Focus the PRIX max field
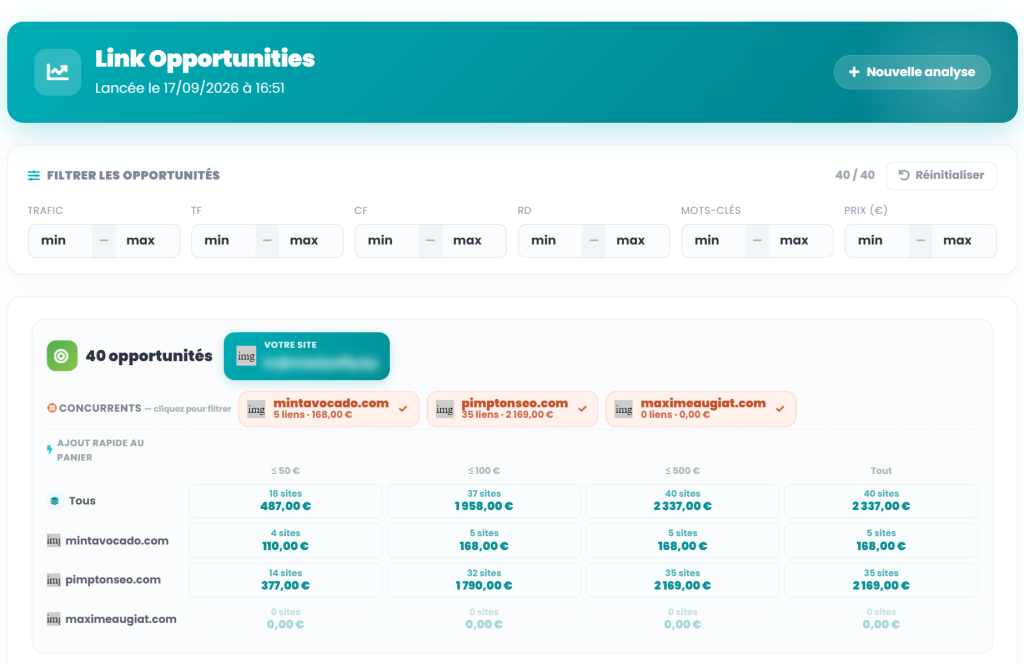This screenshot has height=664, width=1024. pos(964,240)
